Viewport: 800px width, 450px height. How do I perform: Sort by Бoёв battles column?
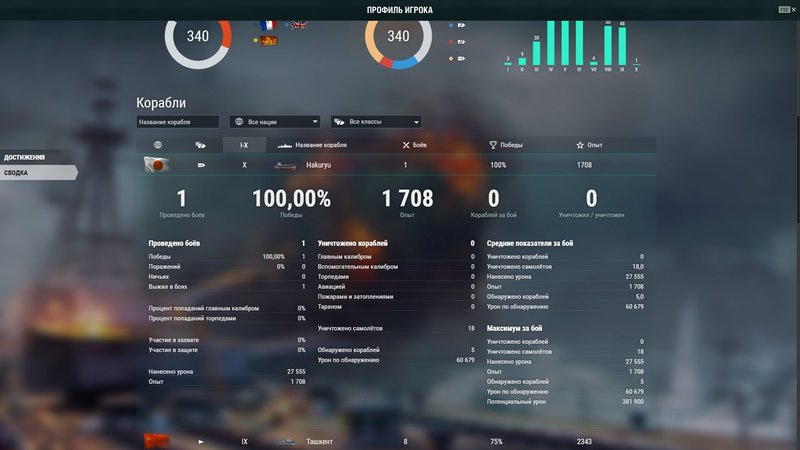click(x=414, y=145)
